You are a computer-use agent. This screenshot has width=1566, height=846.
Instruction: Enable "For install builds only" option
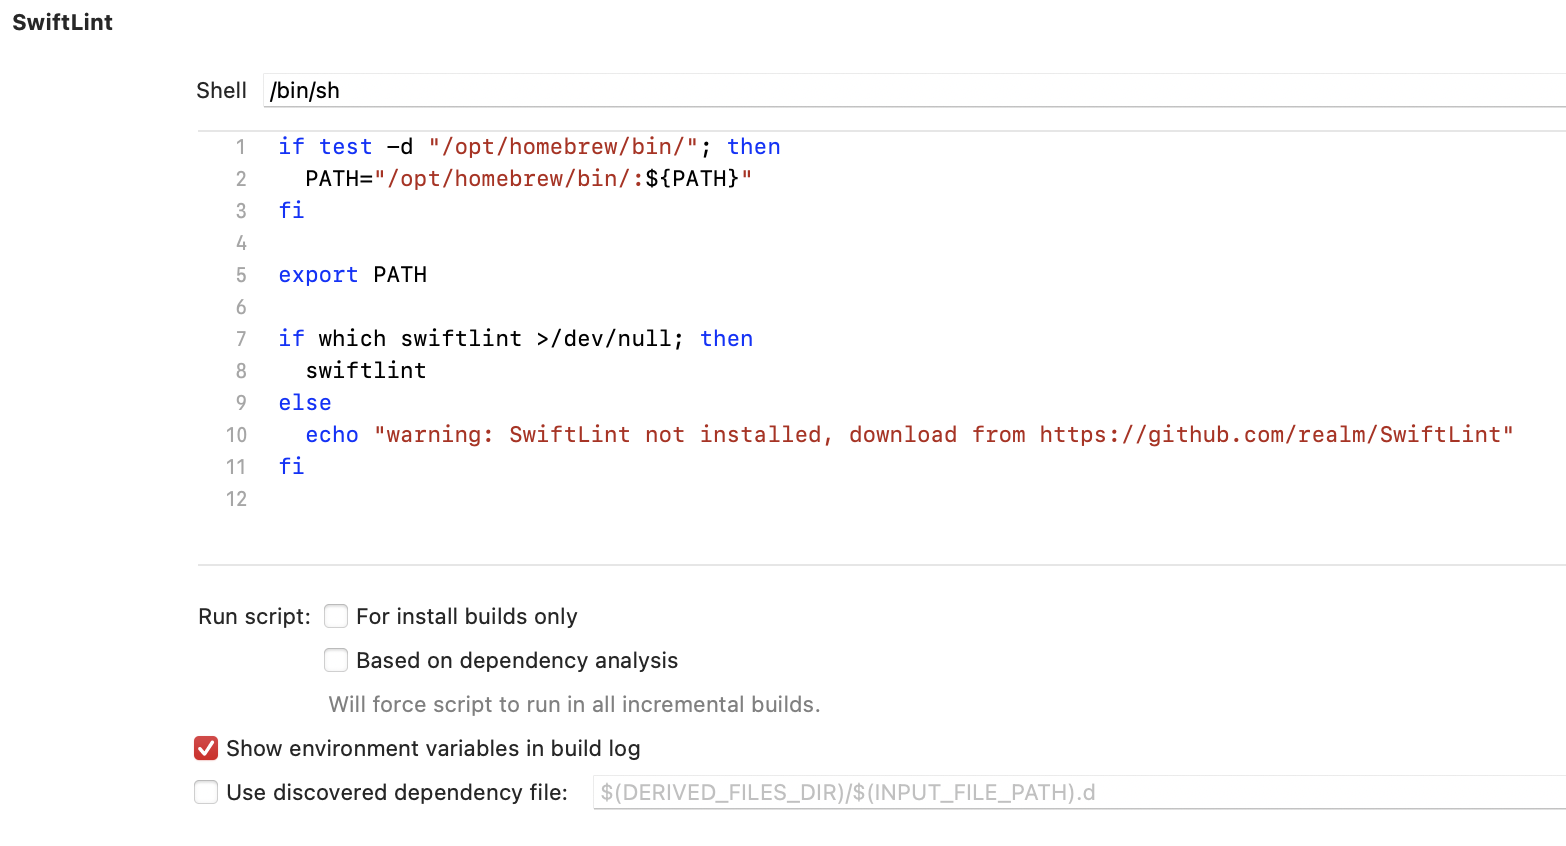pos(336,616)
